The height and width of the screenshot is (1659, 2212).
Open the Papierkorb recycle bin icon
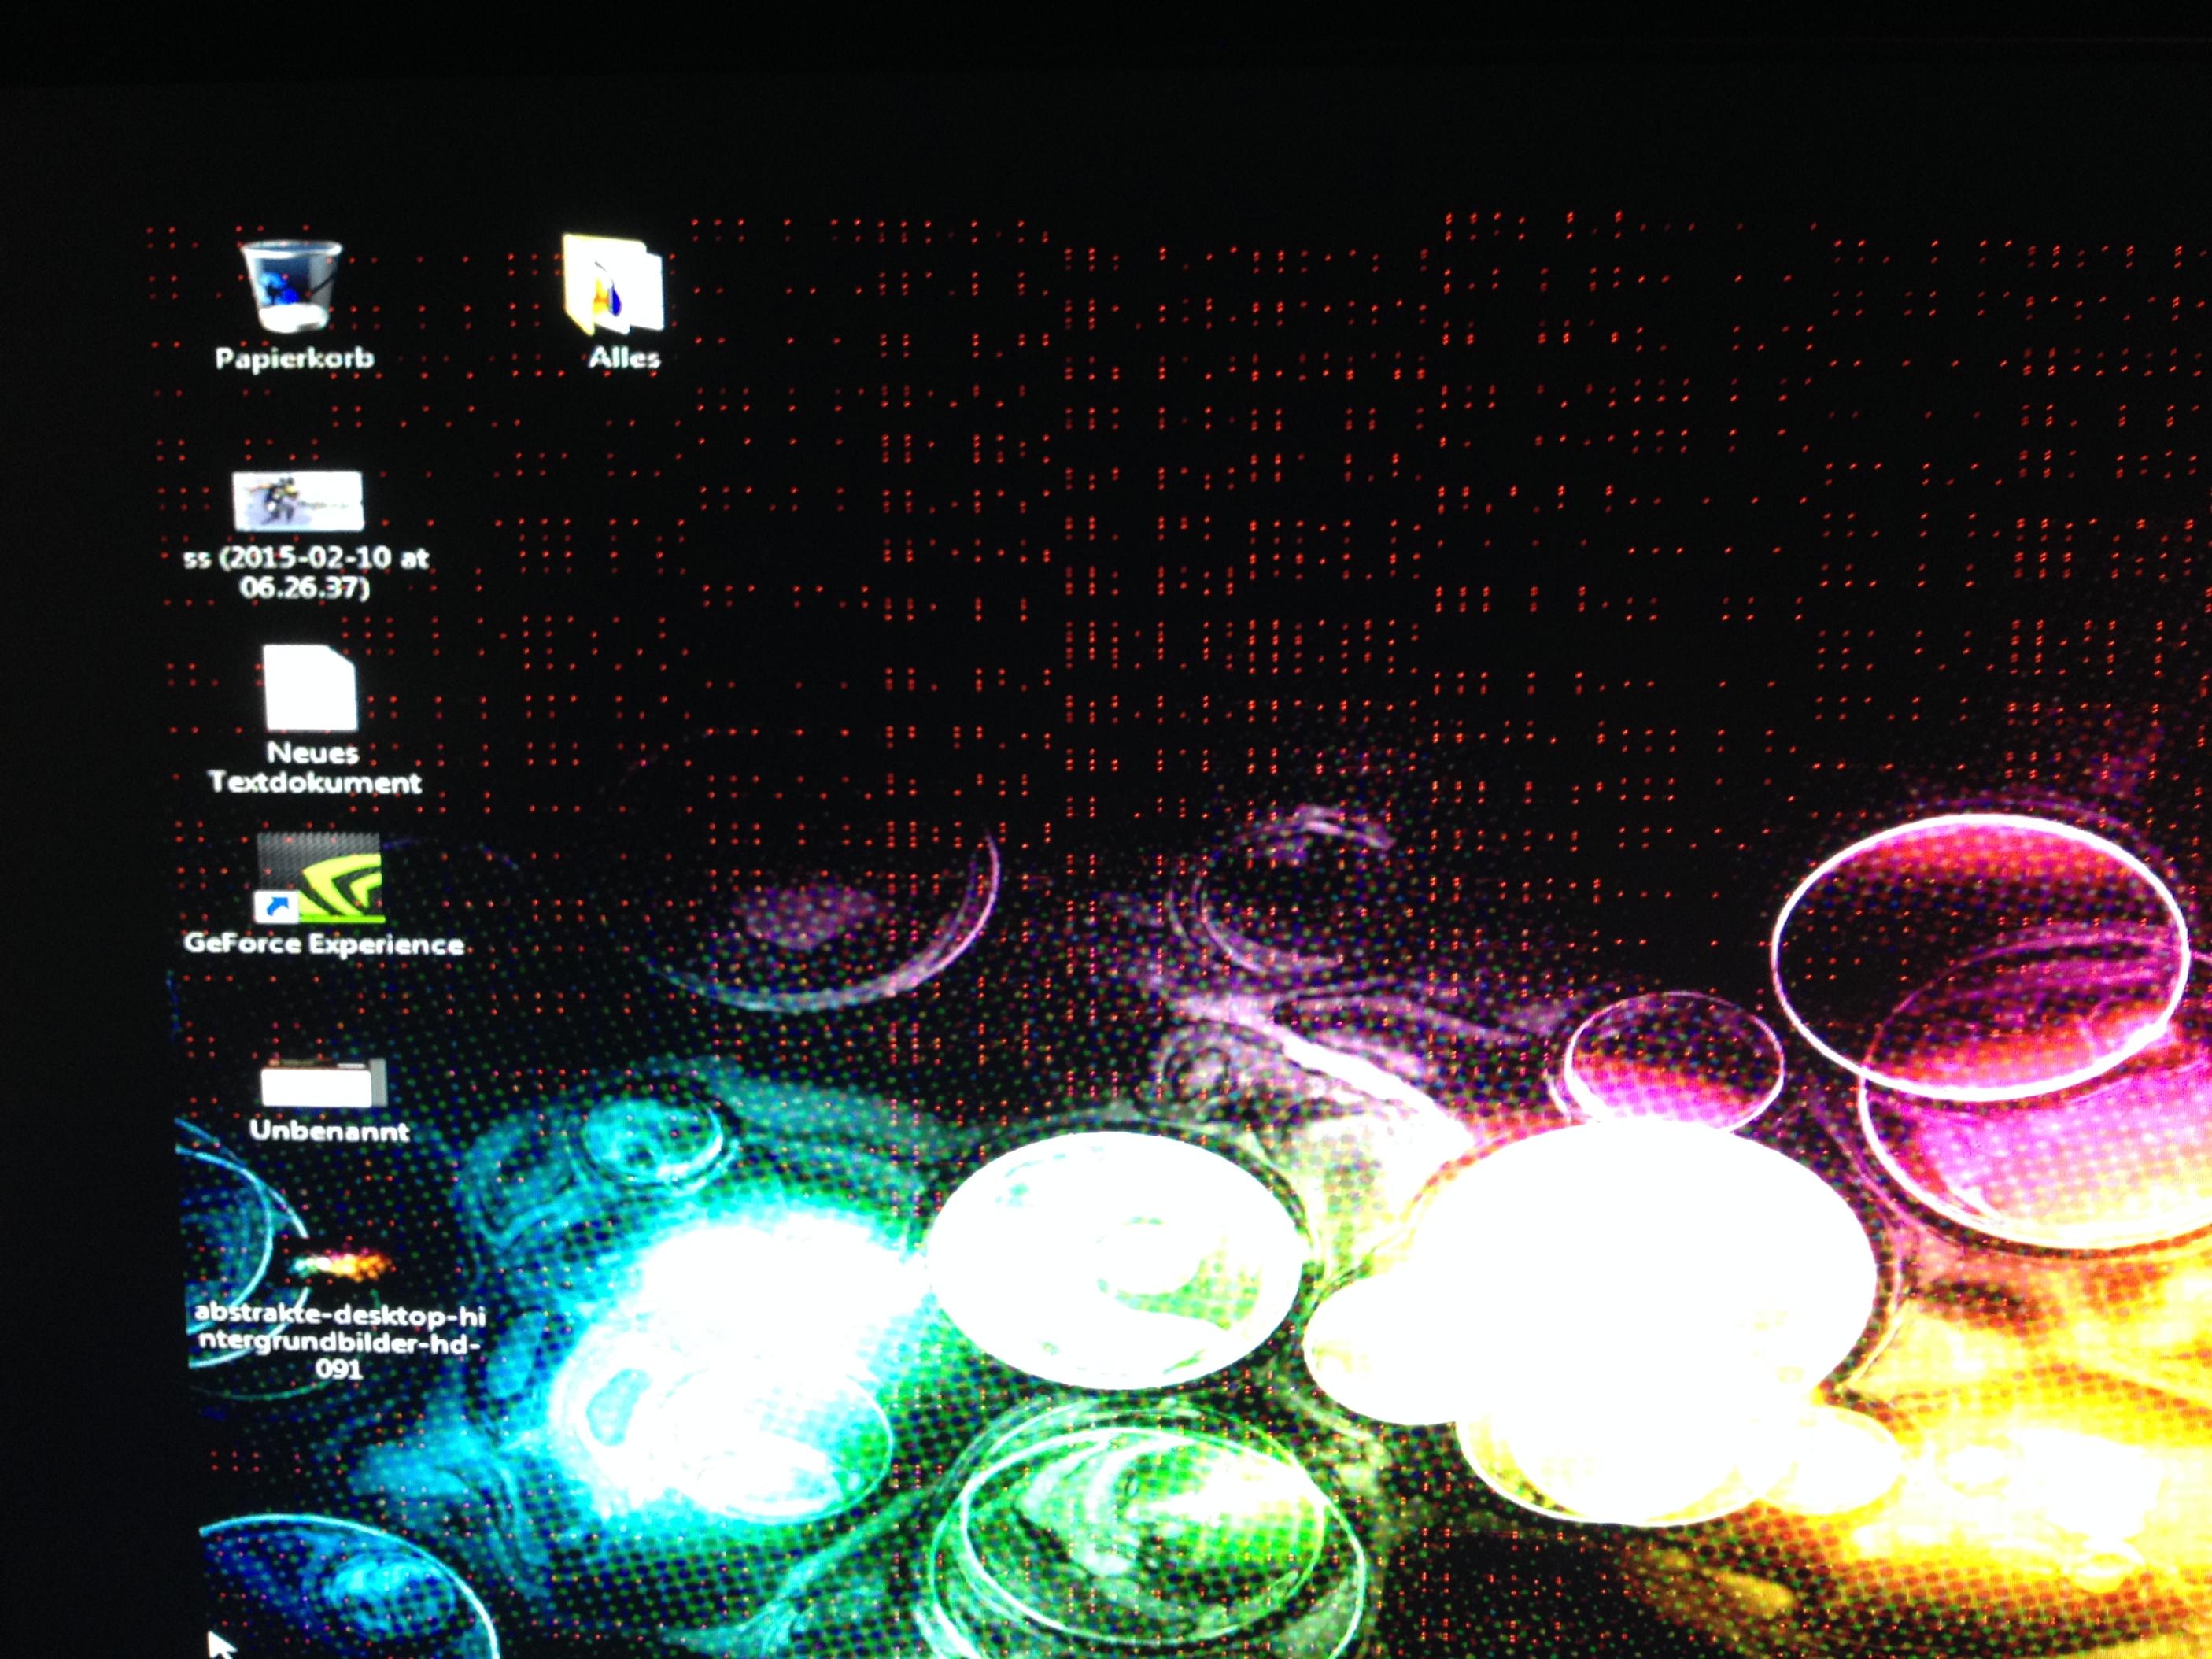(x=292, y=287)
